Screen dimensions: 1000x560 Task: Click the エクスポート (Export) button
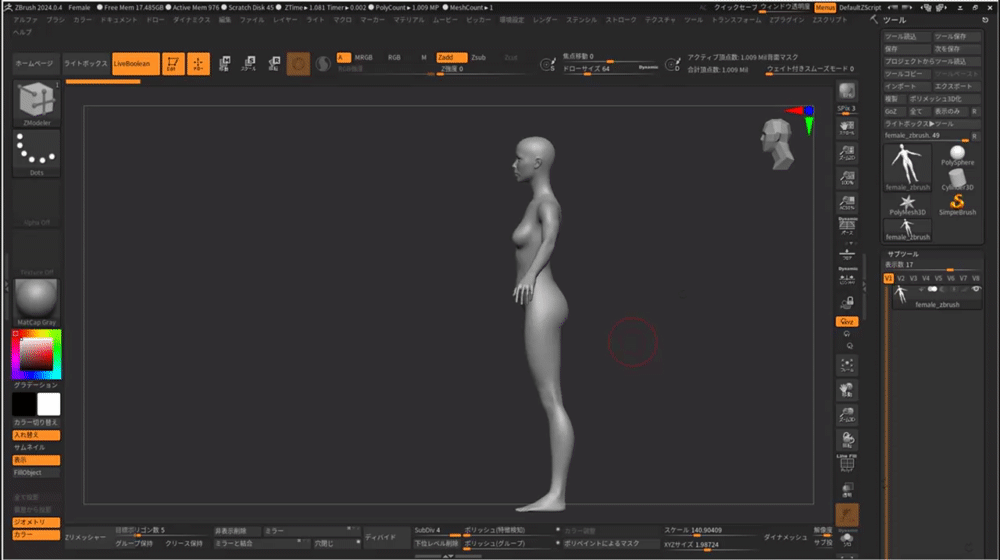point(957,86)
